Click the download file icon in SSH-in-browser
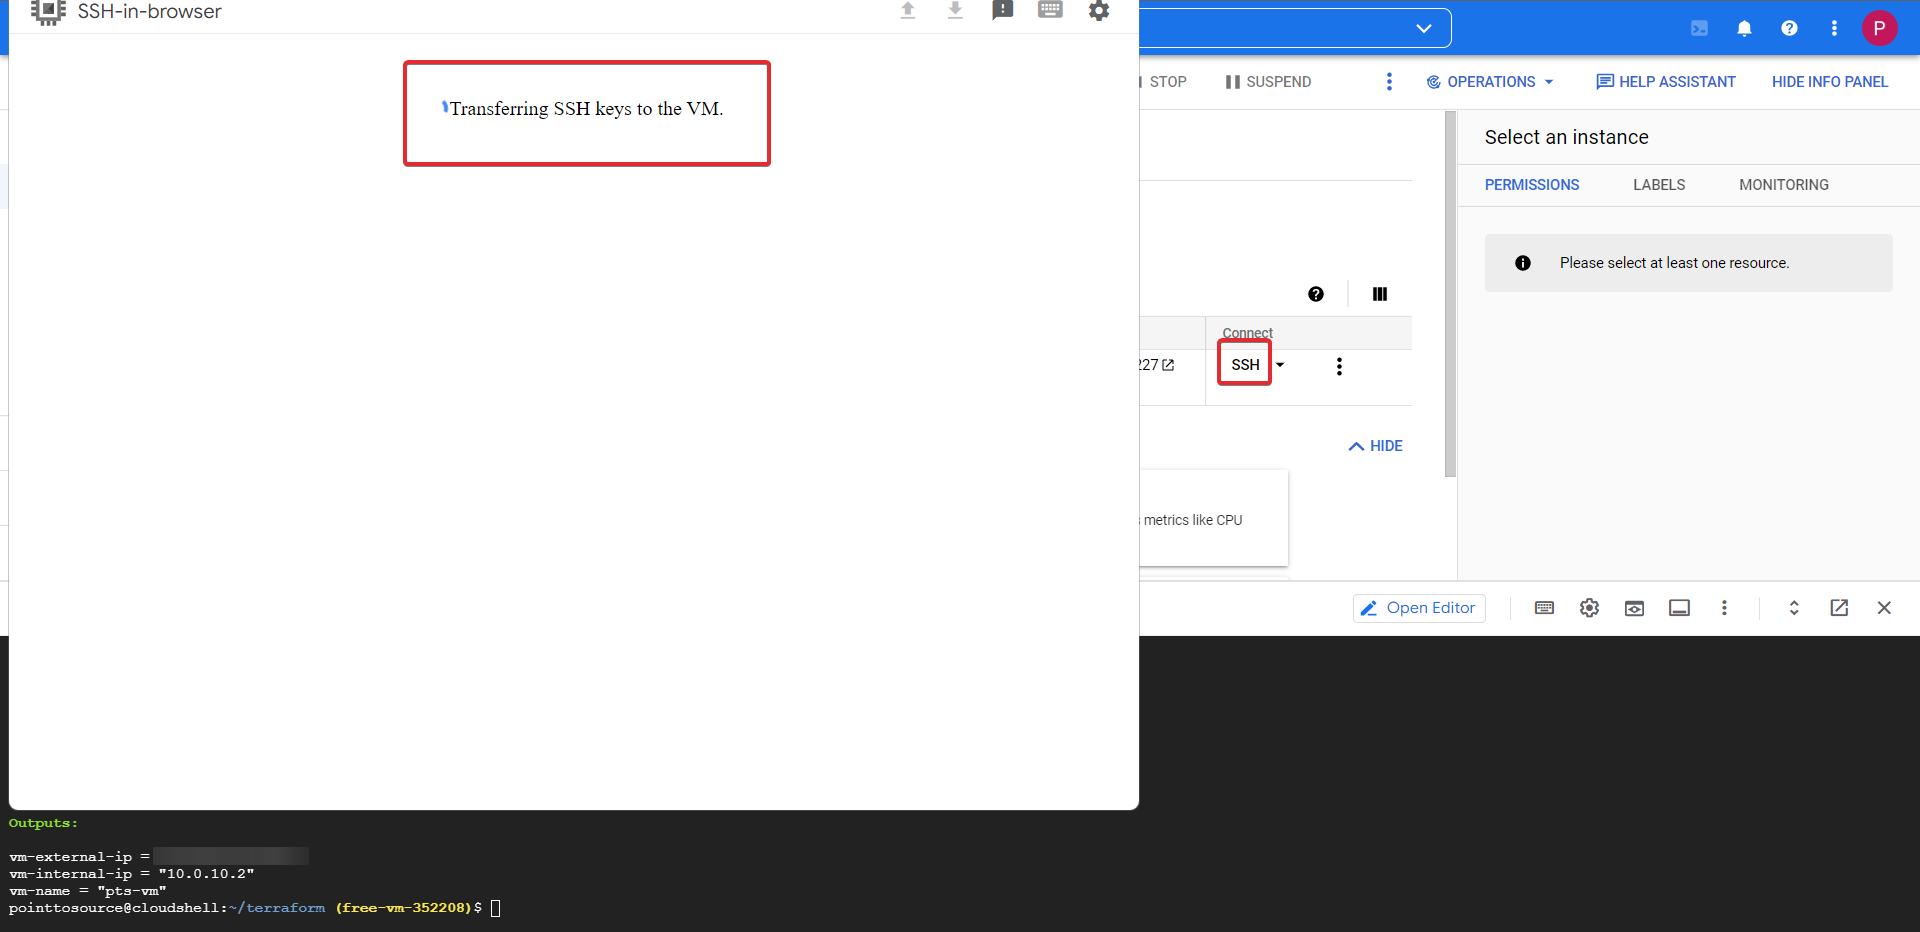 click(955, 10)
